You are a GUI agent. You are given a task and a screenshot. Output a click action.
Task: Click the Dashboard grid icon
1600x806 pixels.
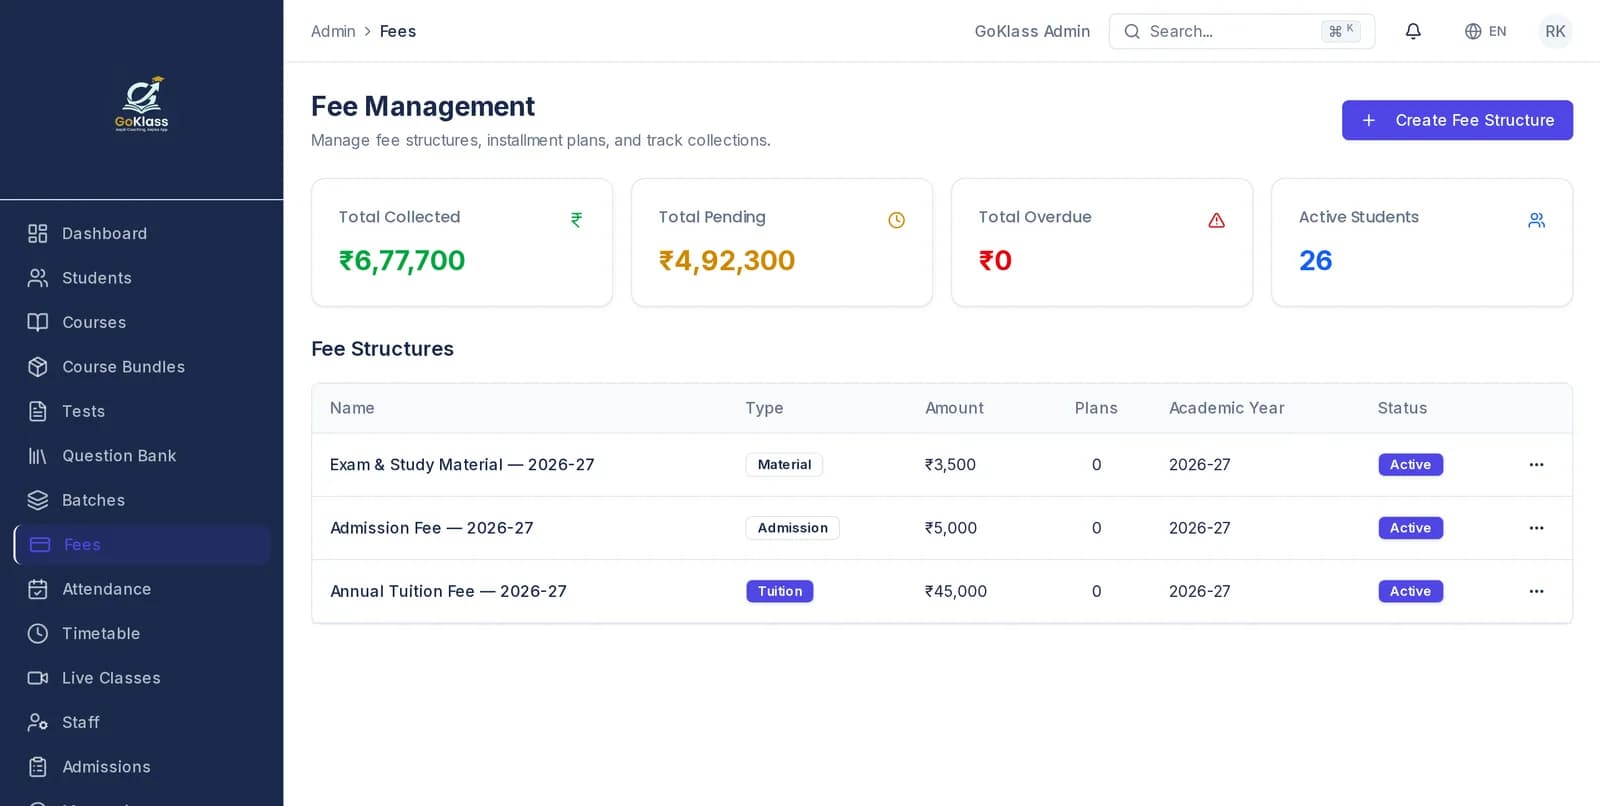point(38,233)
